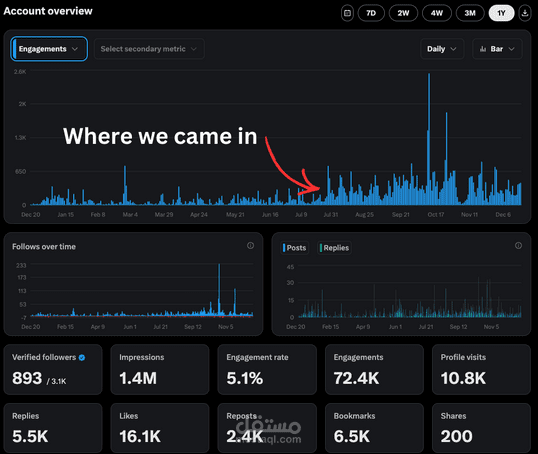
Task: Open the Daily granularity dropdown
Action: pos(442,49)
